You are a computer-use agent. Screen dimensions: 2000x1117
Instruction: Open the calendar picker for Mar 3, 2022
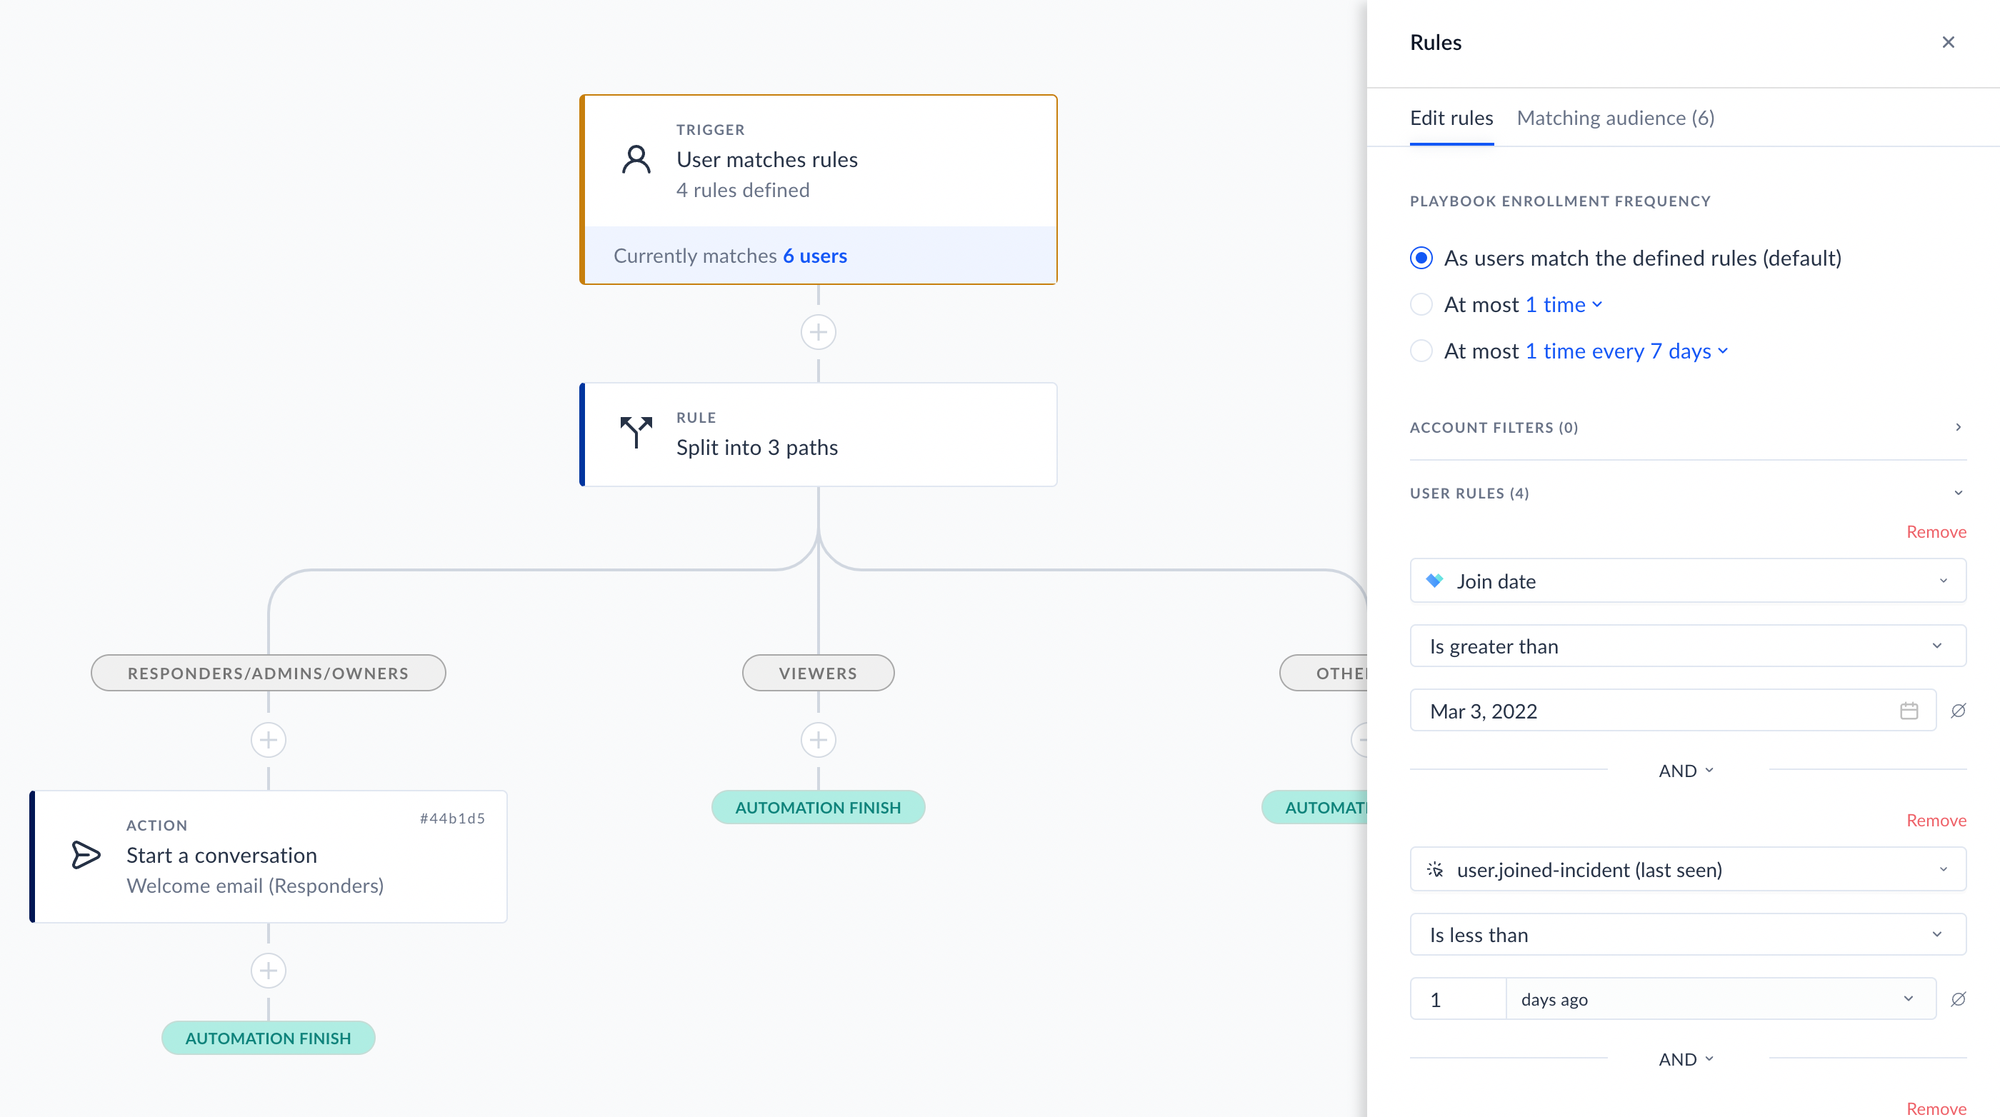1908,711
